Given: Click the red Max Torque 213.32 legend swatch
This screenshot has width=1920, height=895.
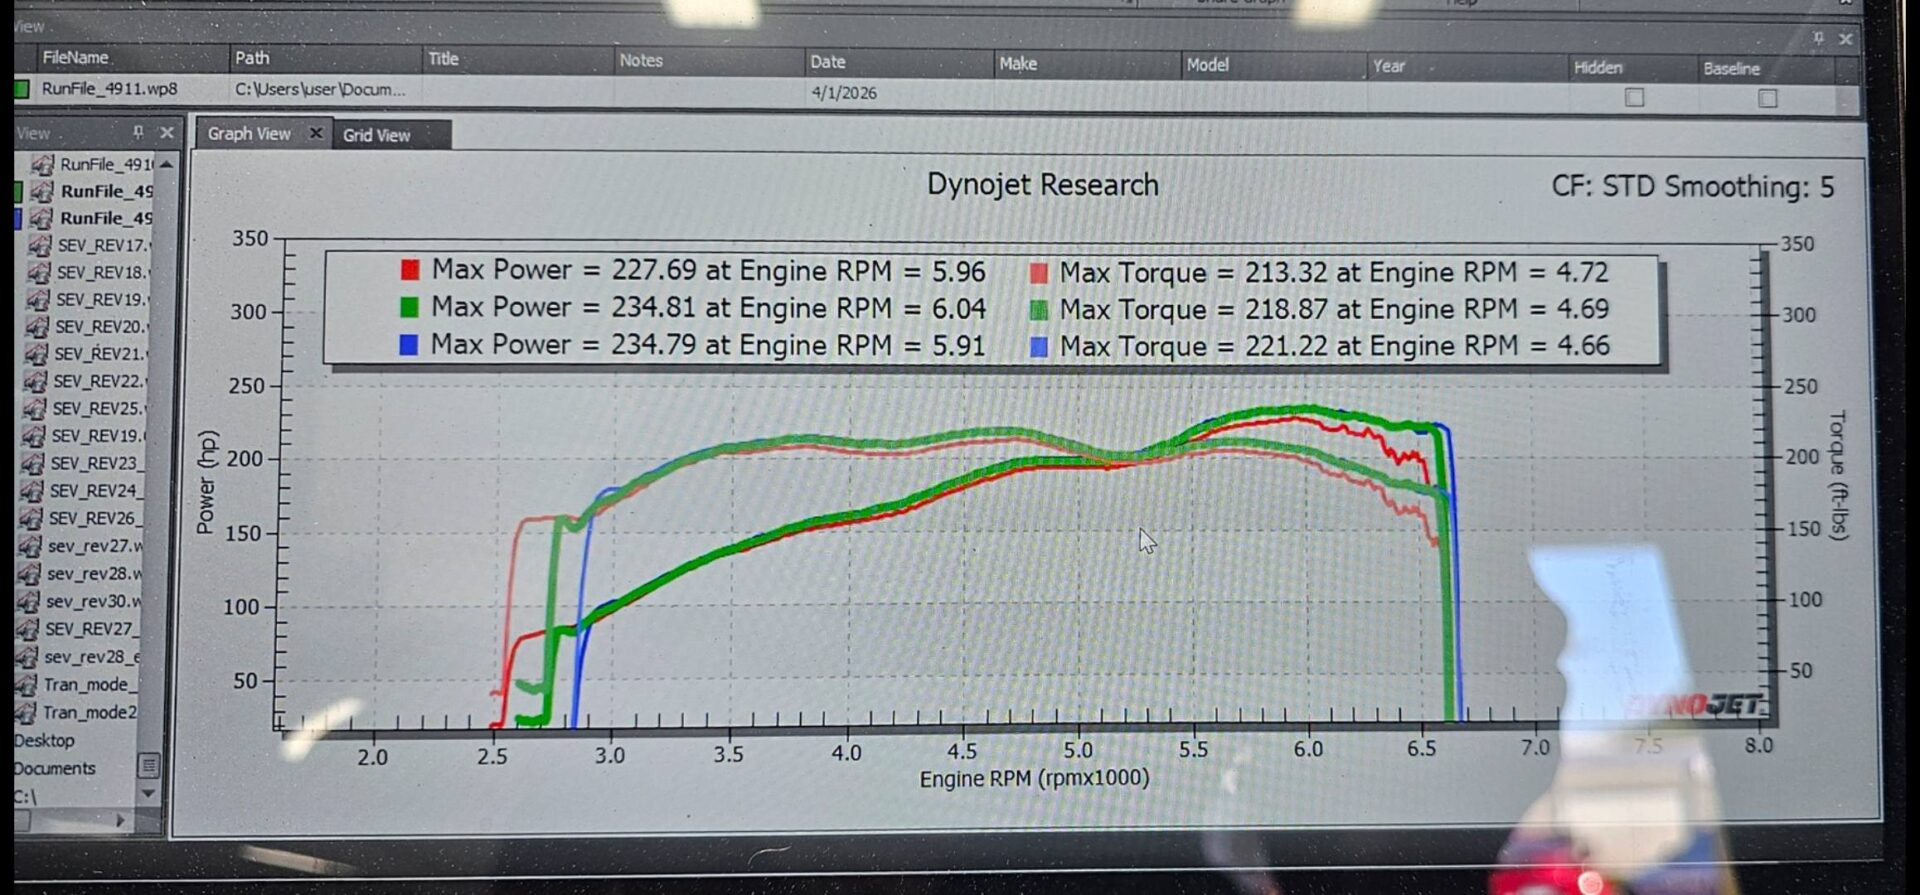Looking at the screenshot, I should point(1039,272).
